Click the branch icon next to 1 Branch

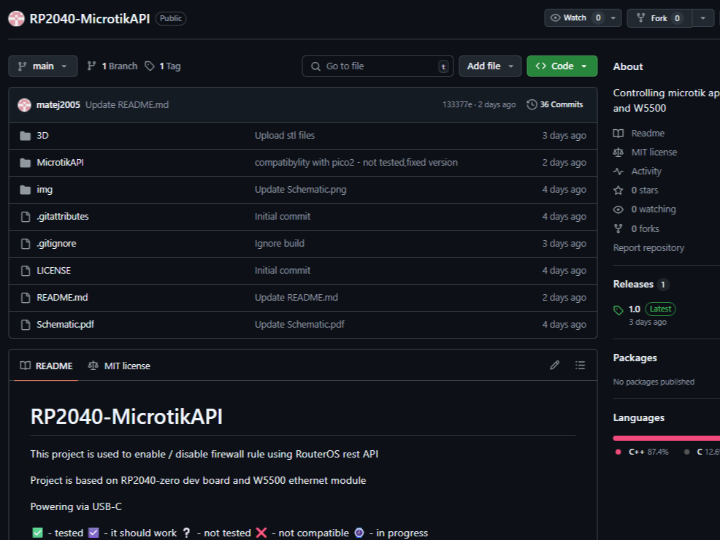point(91,66)
